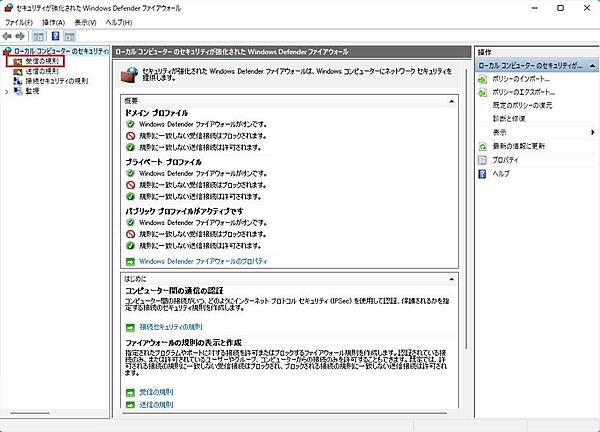
Task: Click ポリシーのインポート action
Action: 521,79
